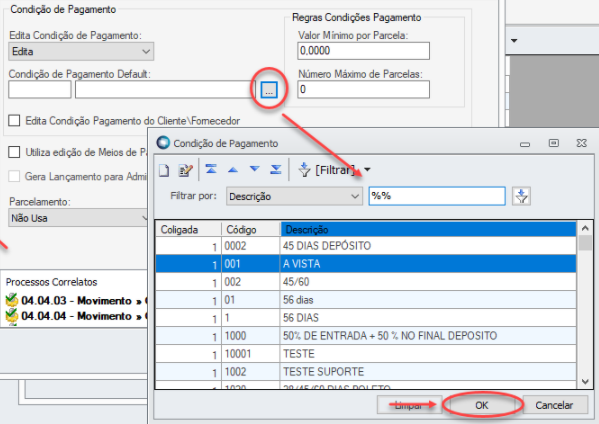Click the edit record icon in dialog toolbar

[x=186, y=170]
